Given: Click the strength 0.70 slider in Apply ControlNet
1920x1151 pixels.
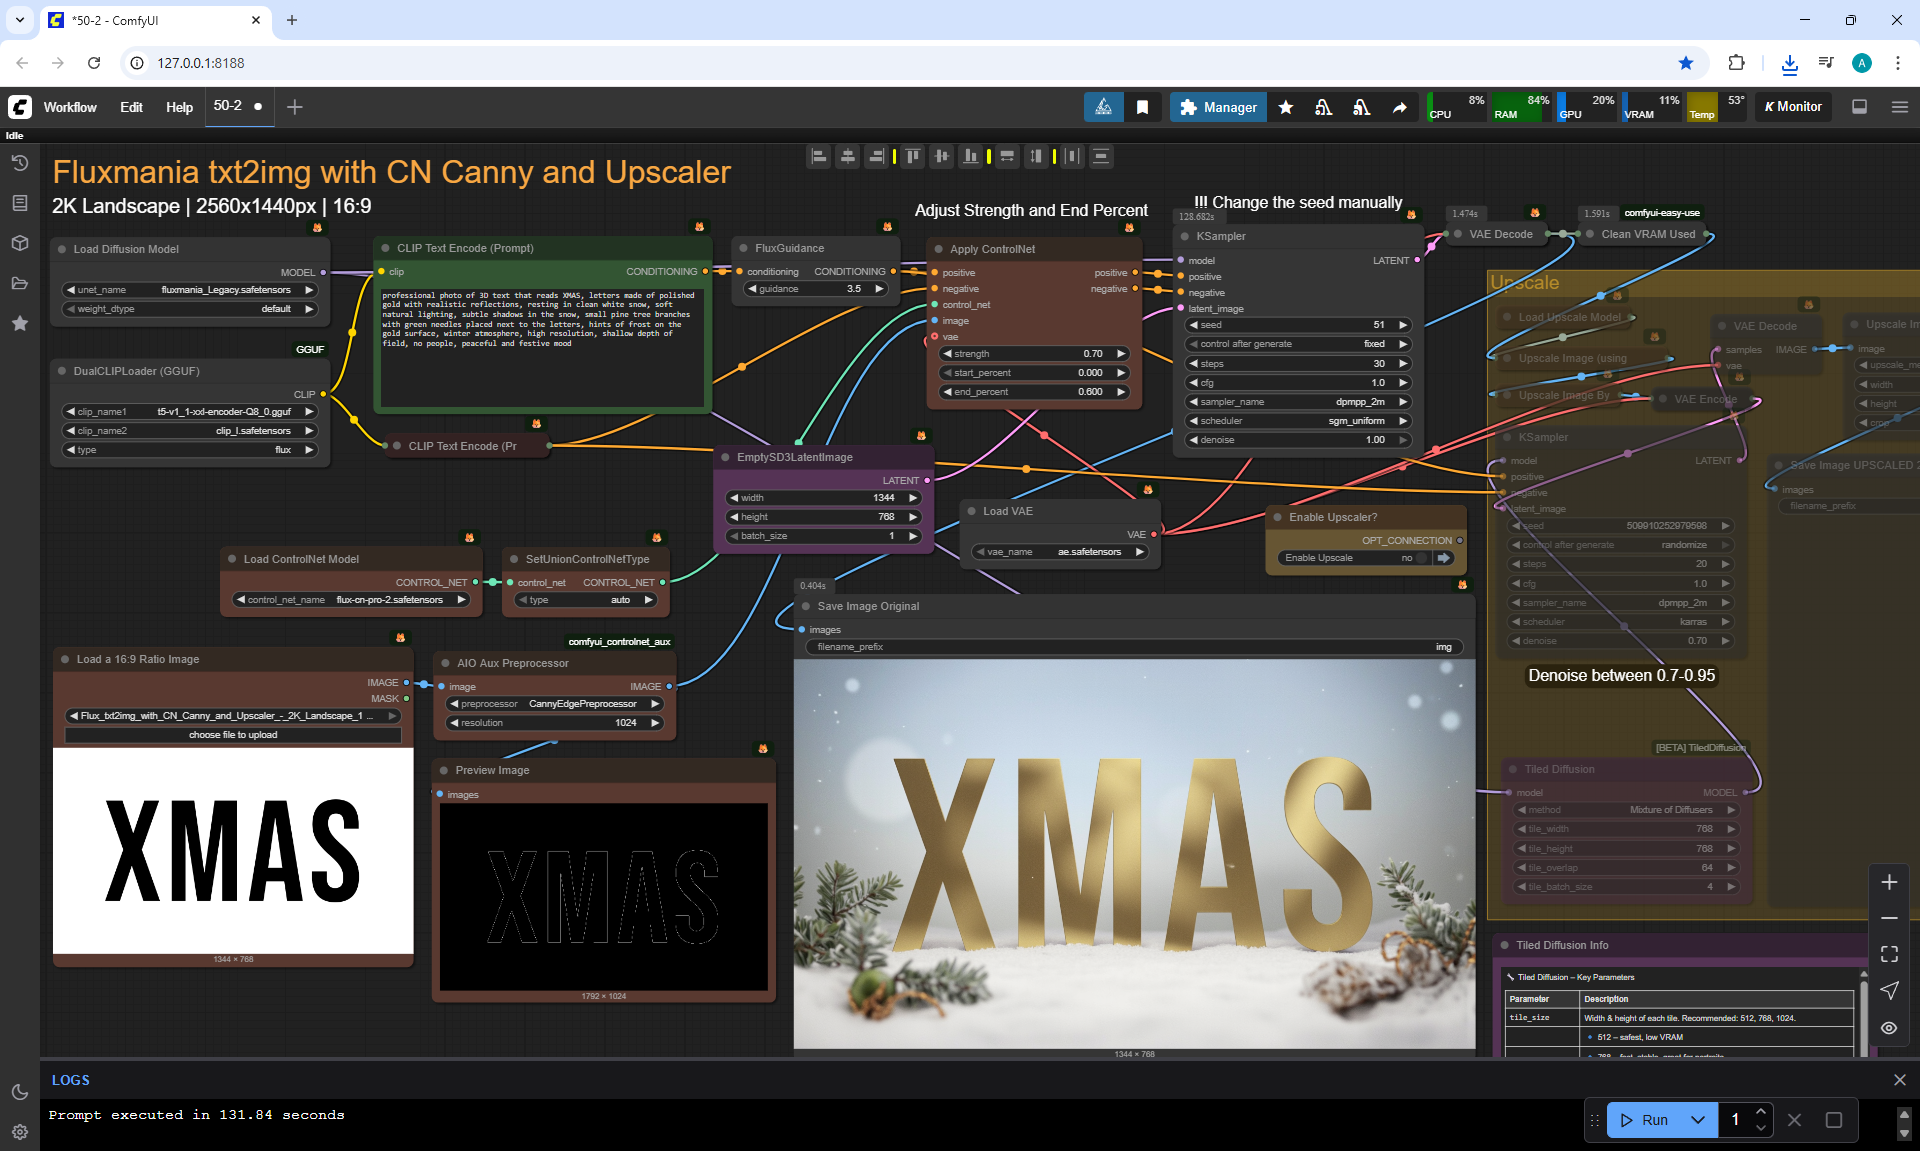Looking at the screenshot, I should point(1034,354).
